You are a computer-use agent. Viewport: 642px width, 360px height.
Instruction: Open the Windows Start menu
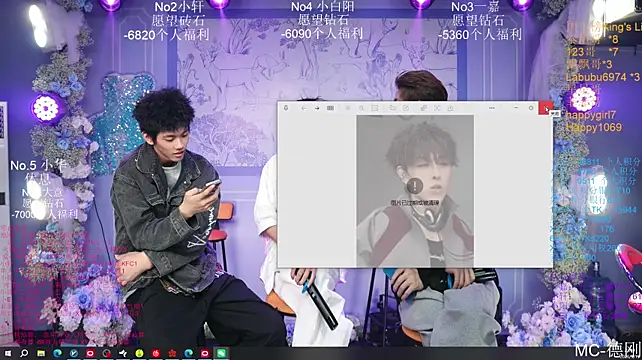pos(8,353)
